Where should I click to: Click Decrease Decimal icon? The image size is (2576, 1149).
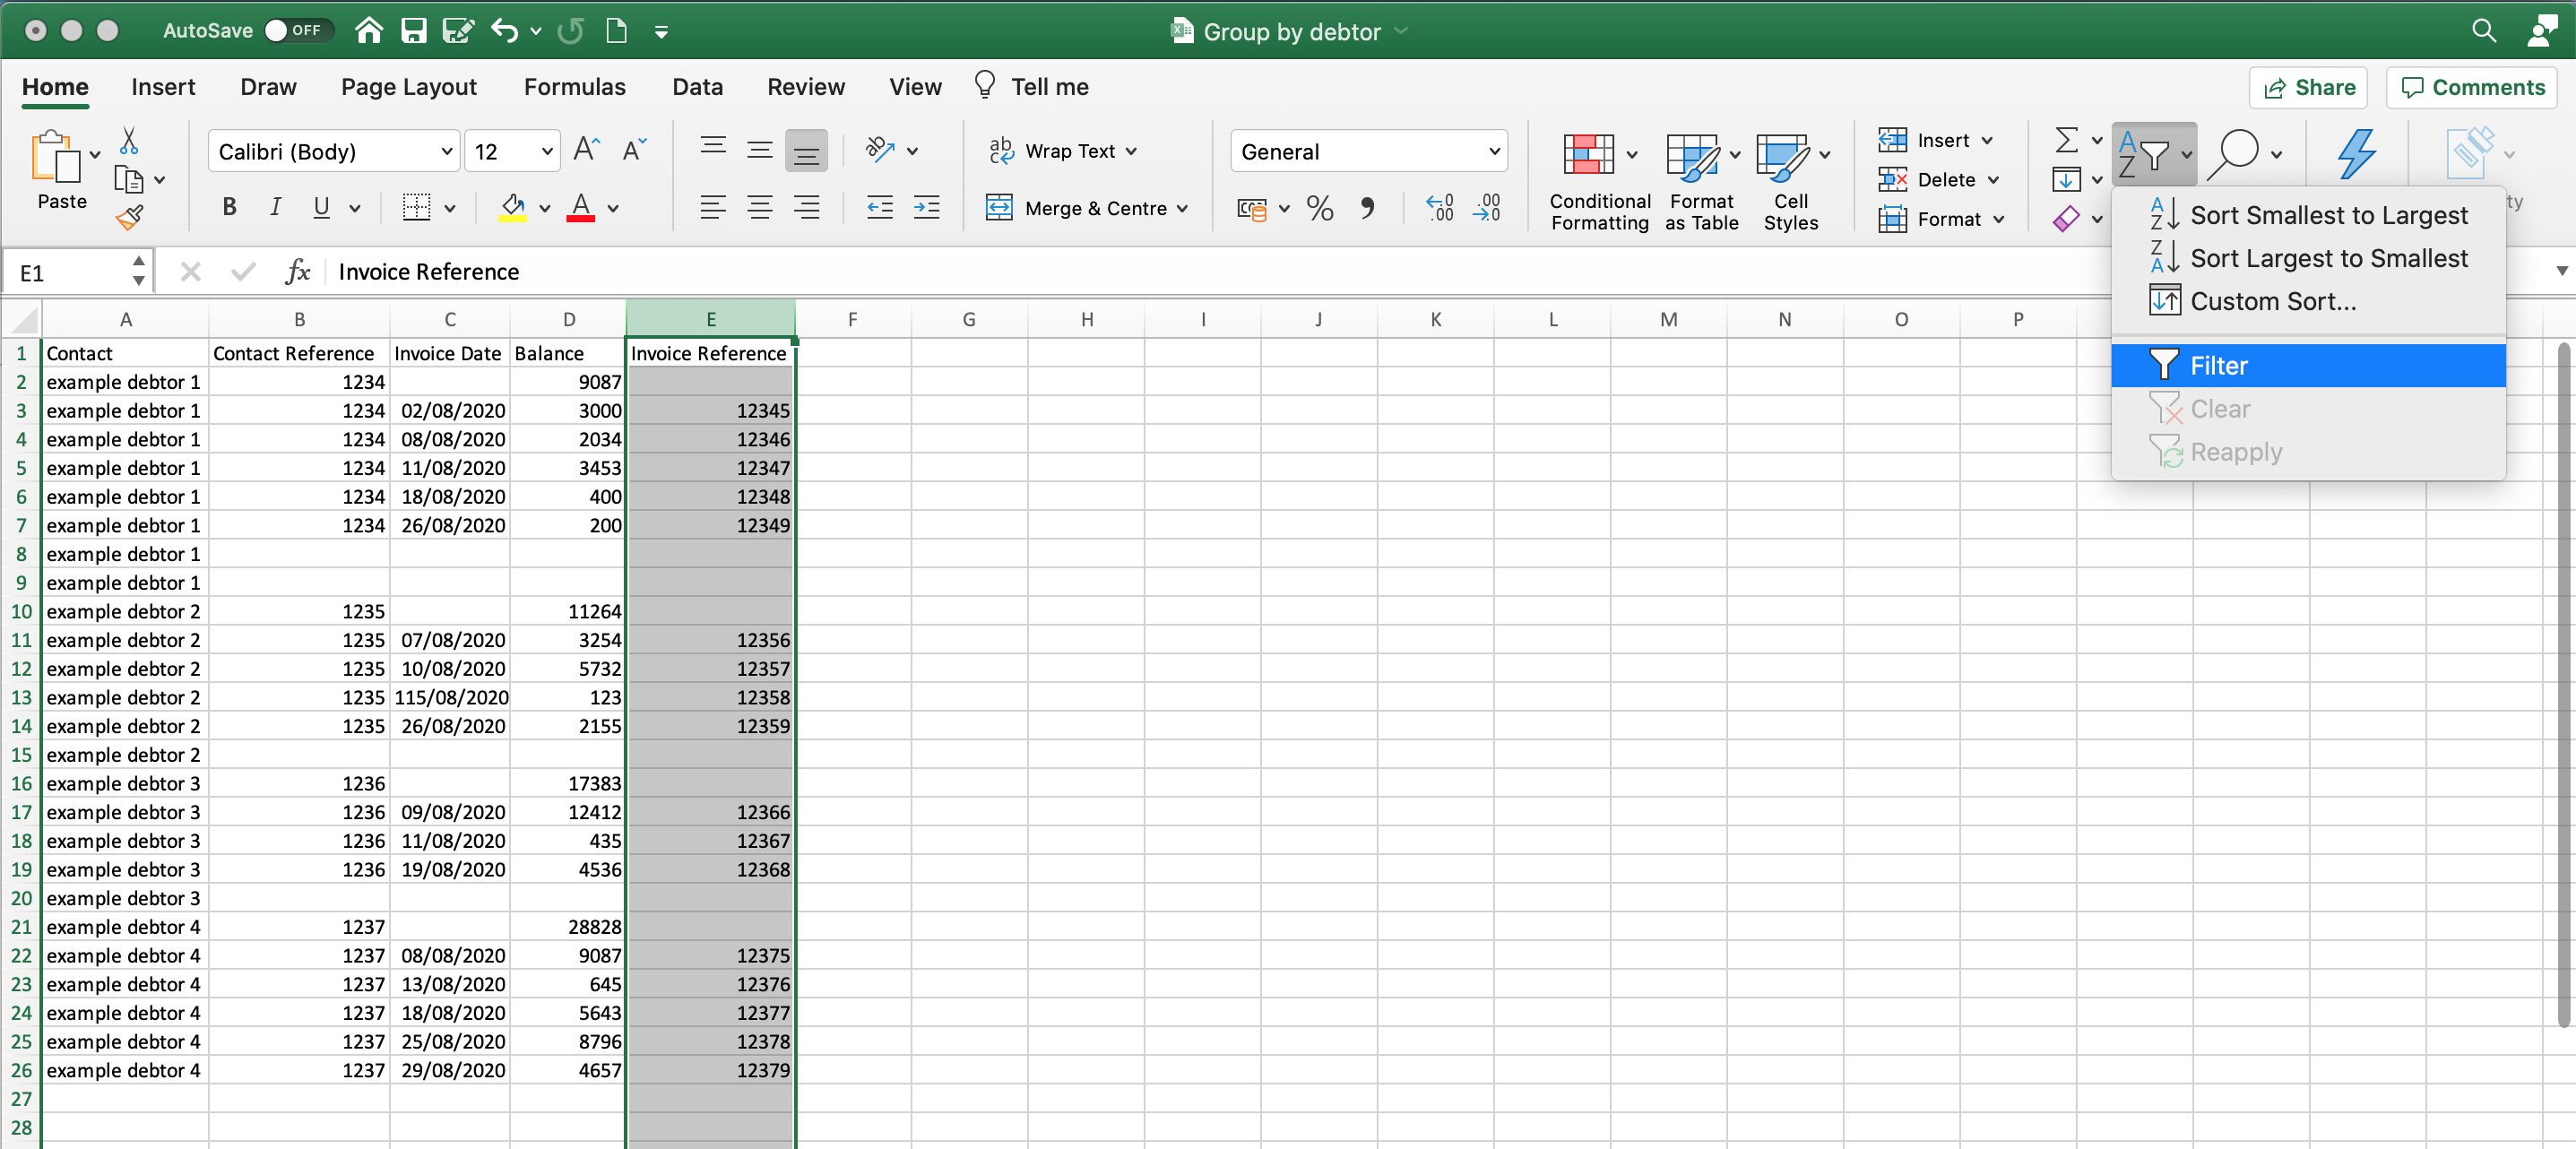(x=1487, y=208)
